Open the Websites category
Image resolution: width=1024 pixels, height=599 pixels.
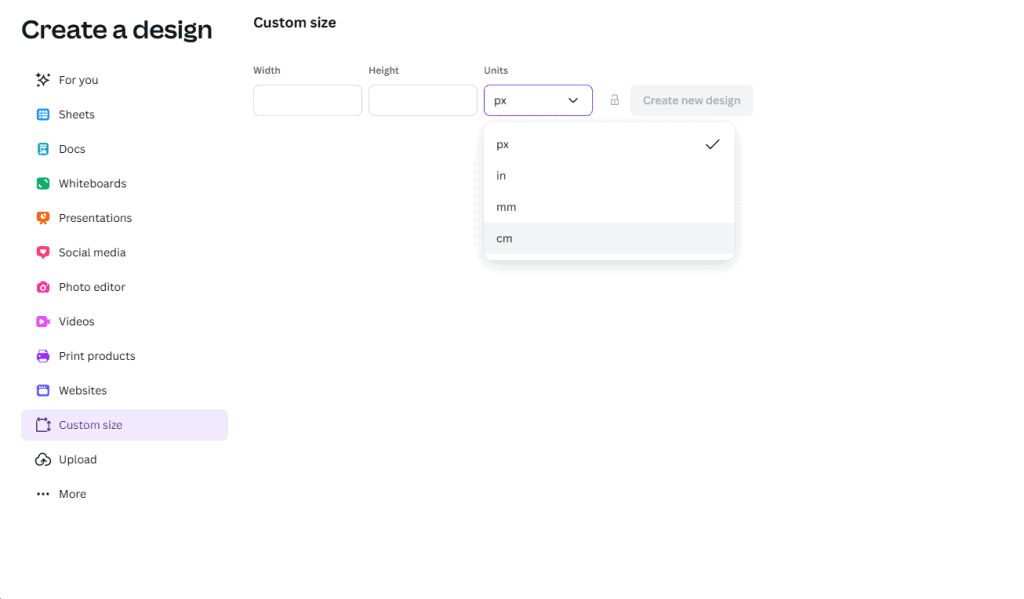click(82, 391)
